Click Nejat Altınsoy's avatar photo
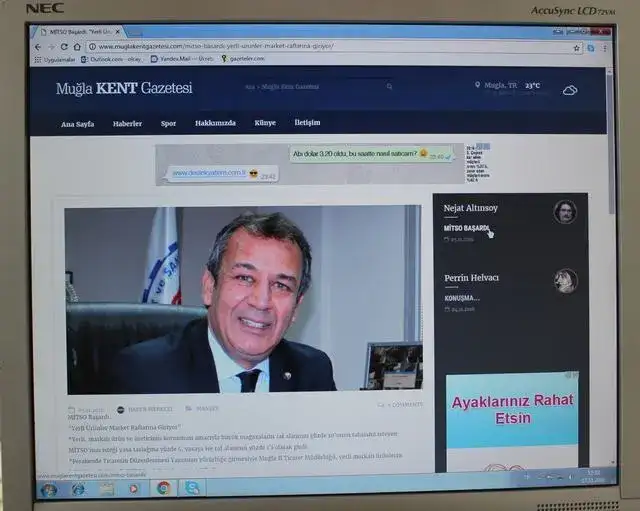Image resolution: width=640 pixels, height=511 pixels. pos(565,212)
